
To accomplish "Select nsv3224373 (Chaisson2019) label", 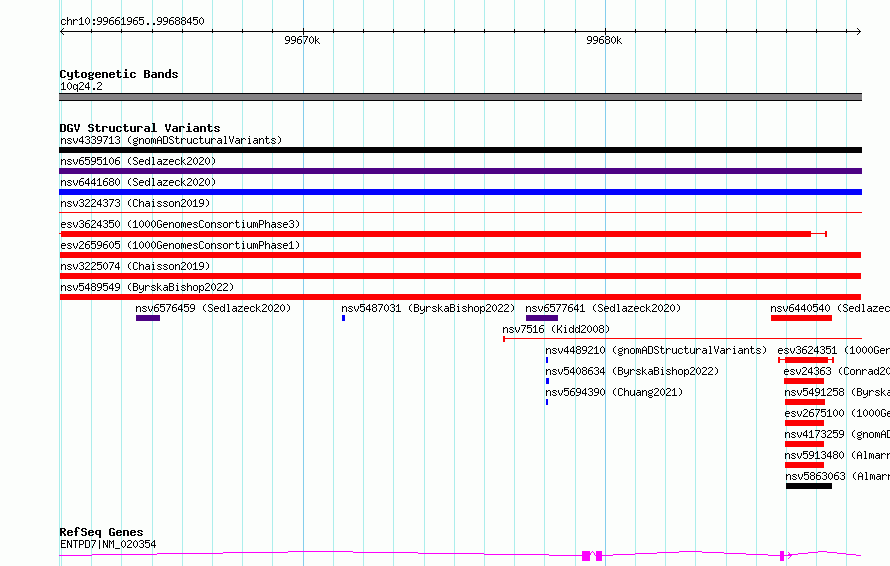I will coord(135,203).
